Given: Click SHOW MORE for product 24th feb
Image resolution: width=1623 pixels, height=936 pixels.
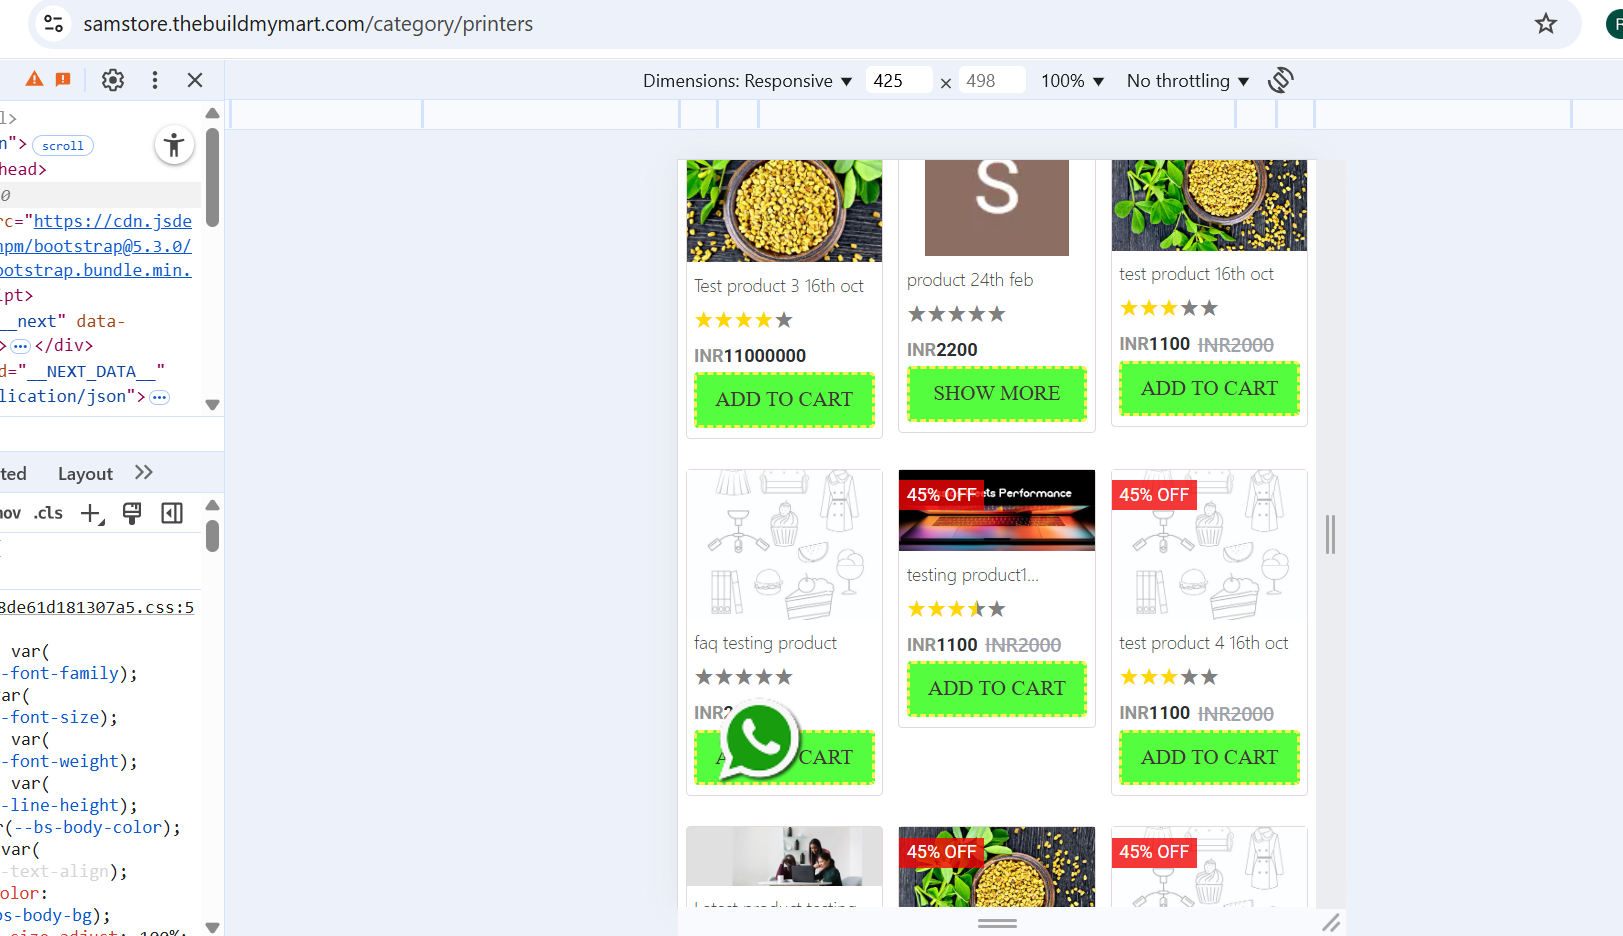Looking at the screenshot, I should (997, 394).
